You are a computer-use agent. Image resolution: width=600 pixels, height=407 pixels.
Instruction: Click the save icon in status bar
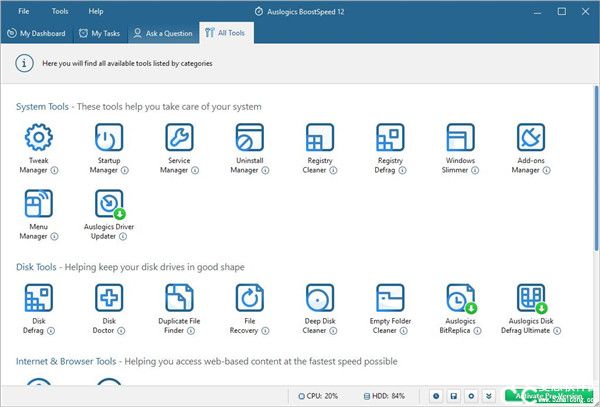(453, 396)
